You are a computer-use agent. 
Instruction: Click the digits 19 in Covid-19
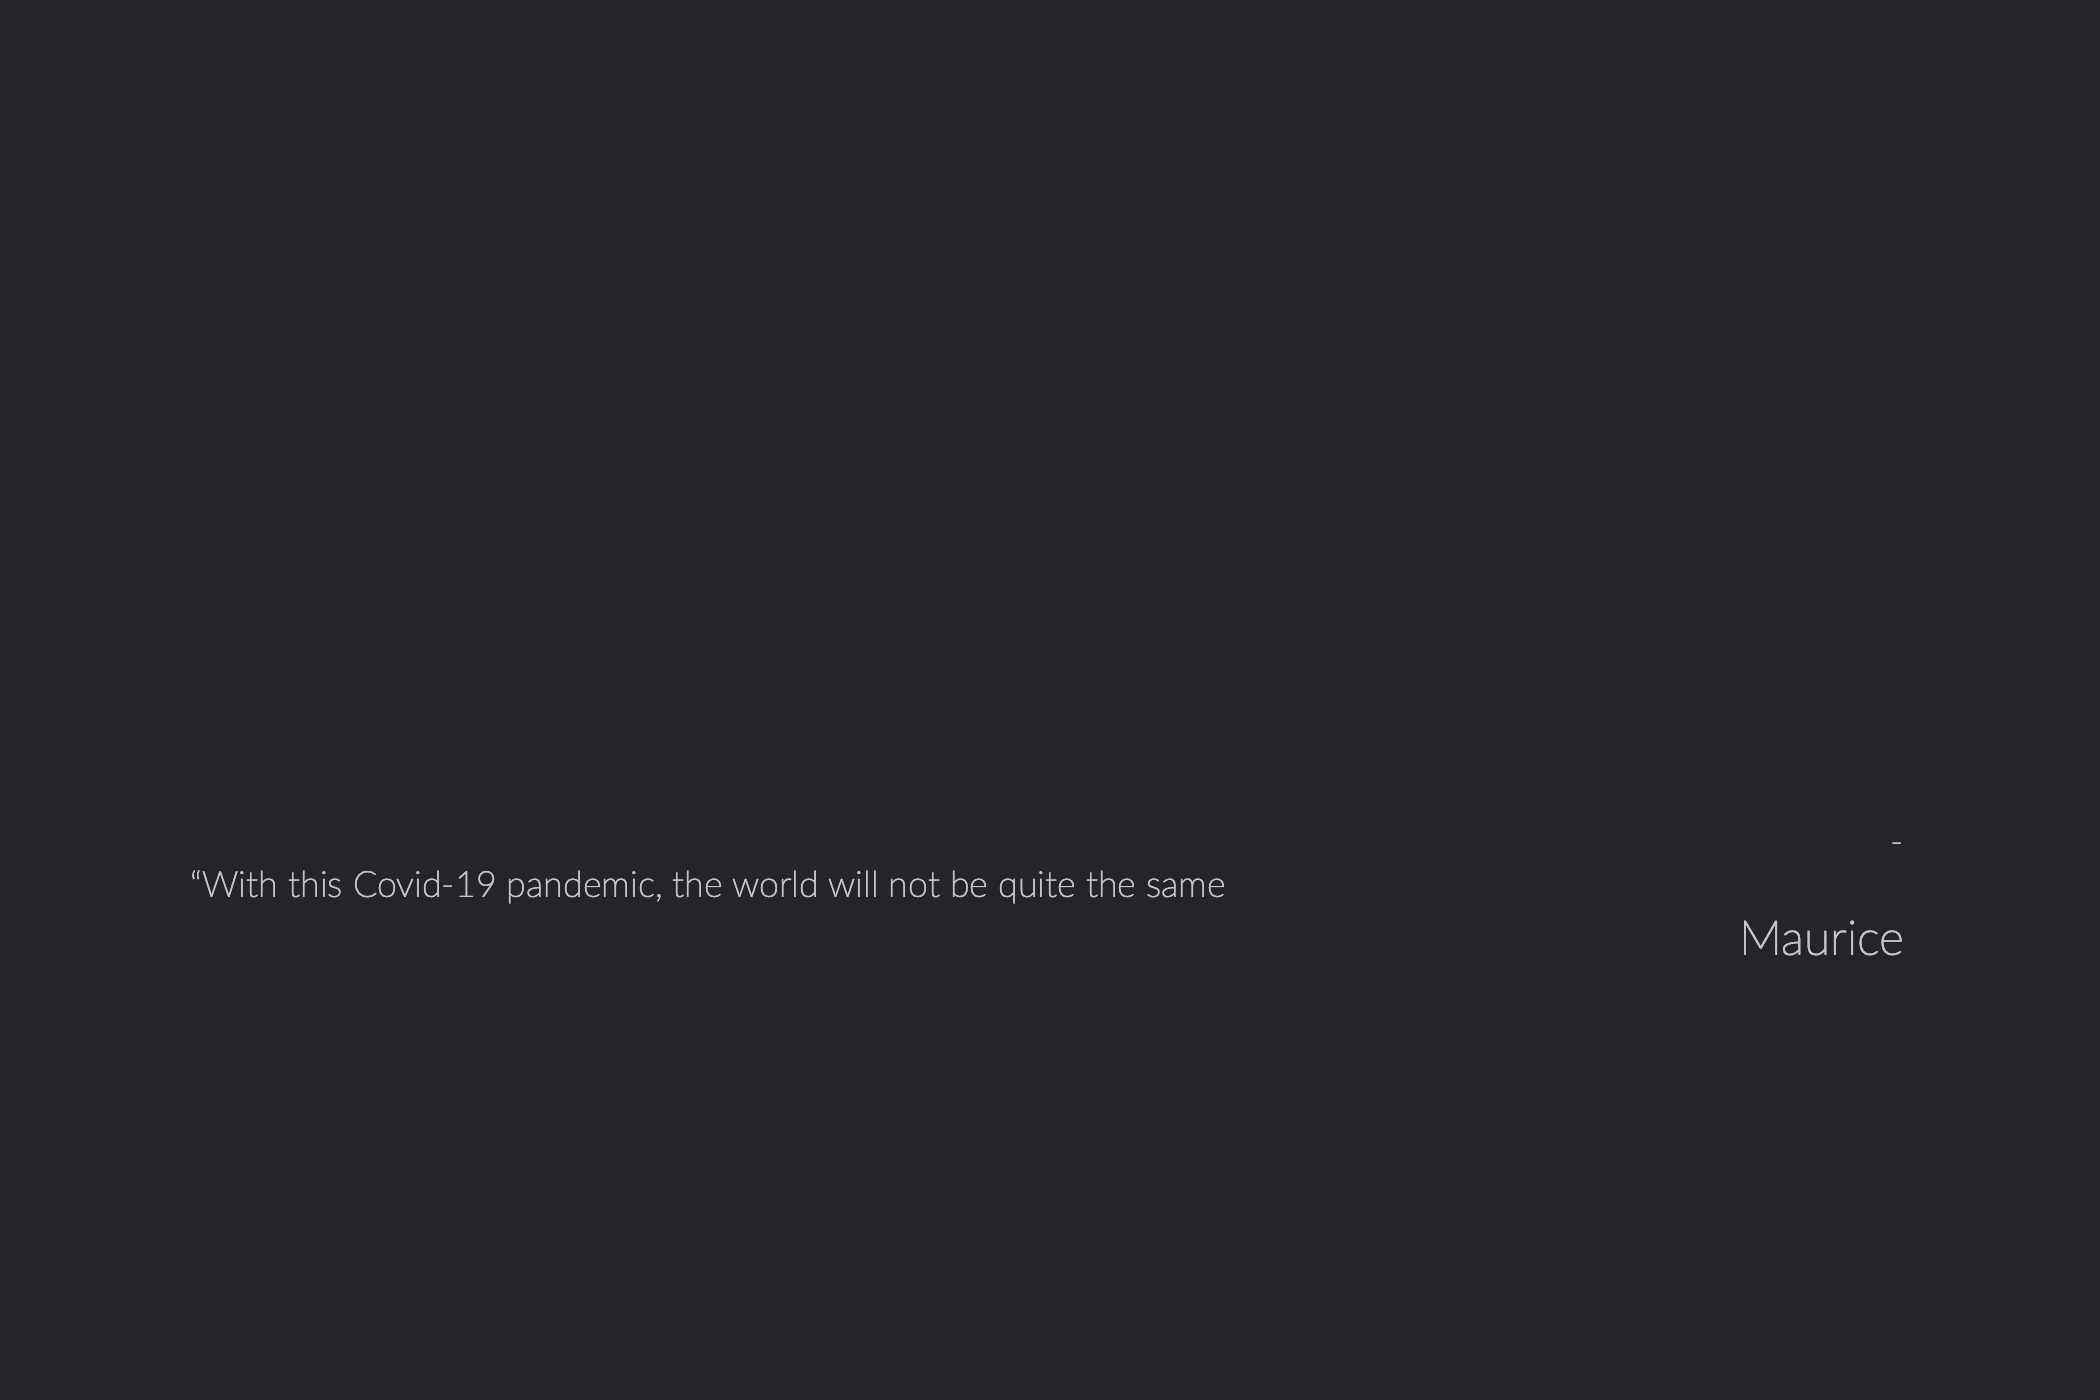point(475,885)
